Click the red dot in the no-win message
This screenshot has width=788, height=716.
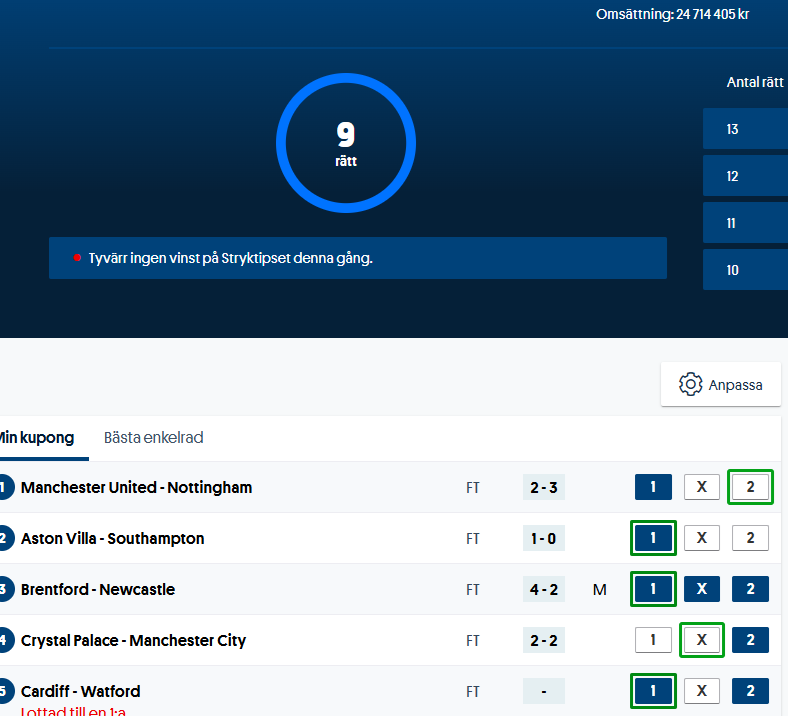click(76, 258)
